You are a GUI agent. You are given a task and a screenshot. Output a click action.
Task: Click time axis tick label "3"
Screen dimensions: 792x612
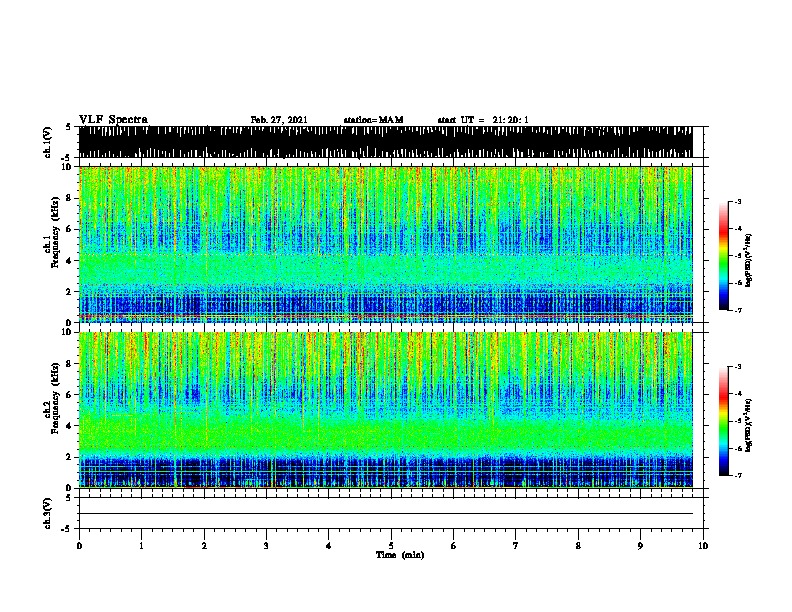[x=266, y=545]
